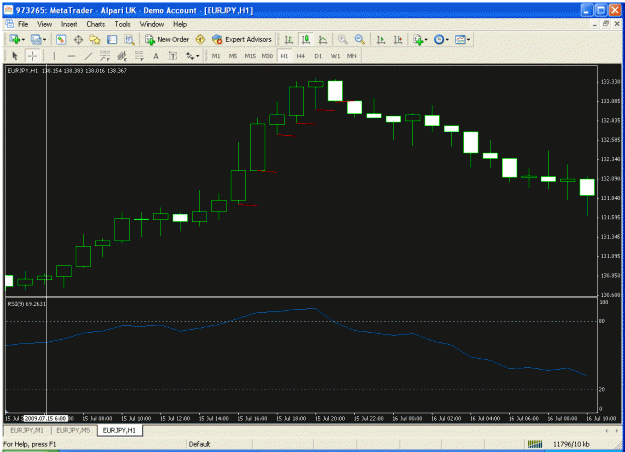Open the Templates chart icon

click(460, 39)
